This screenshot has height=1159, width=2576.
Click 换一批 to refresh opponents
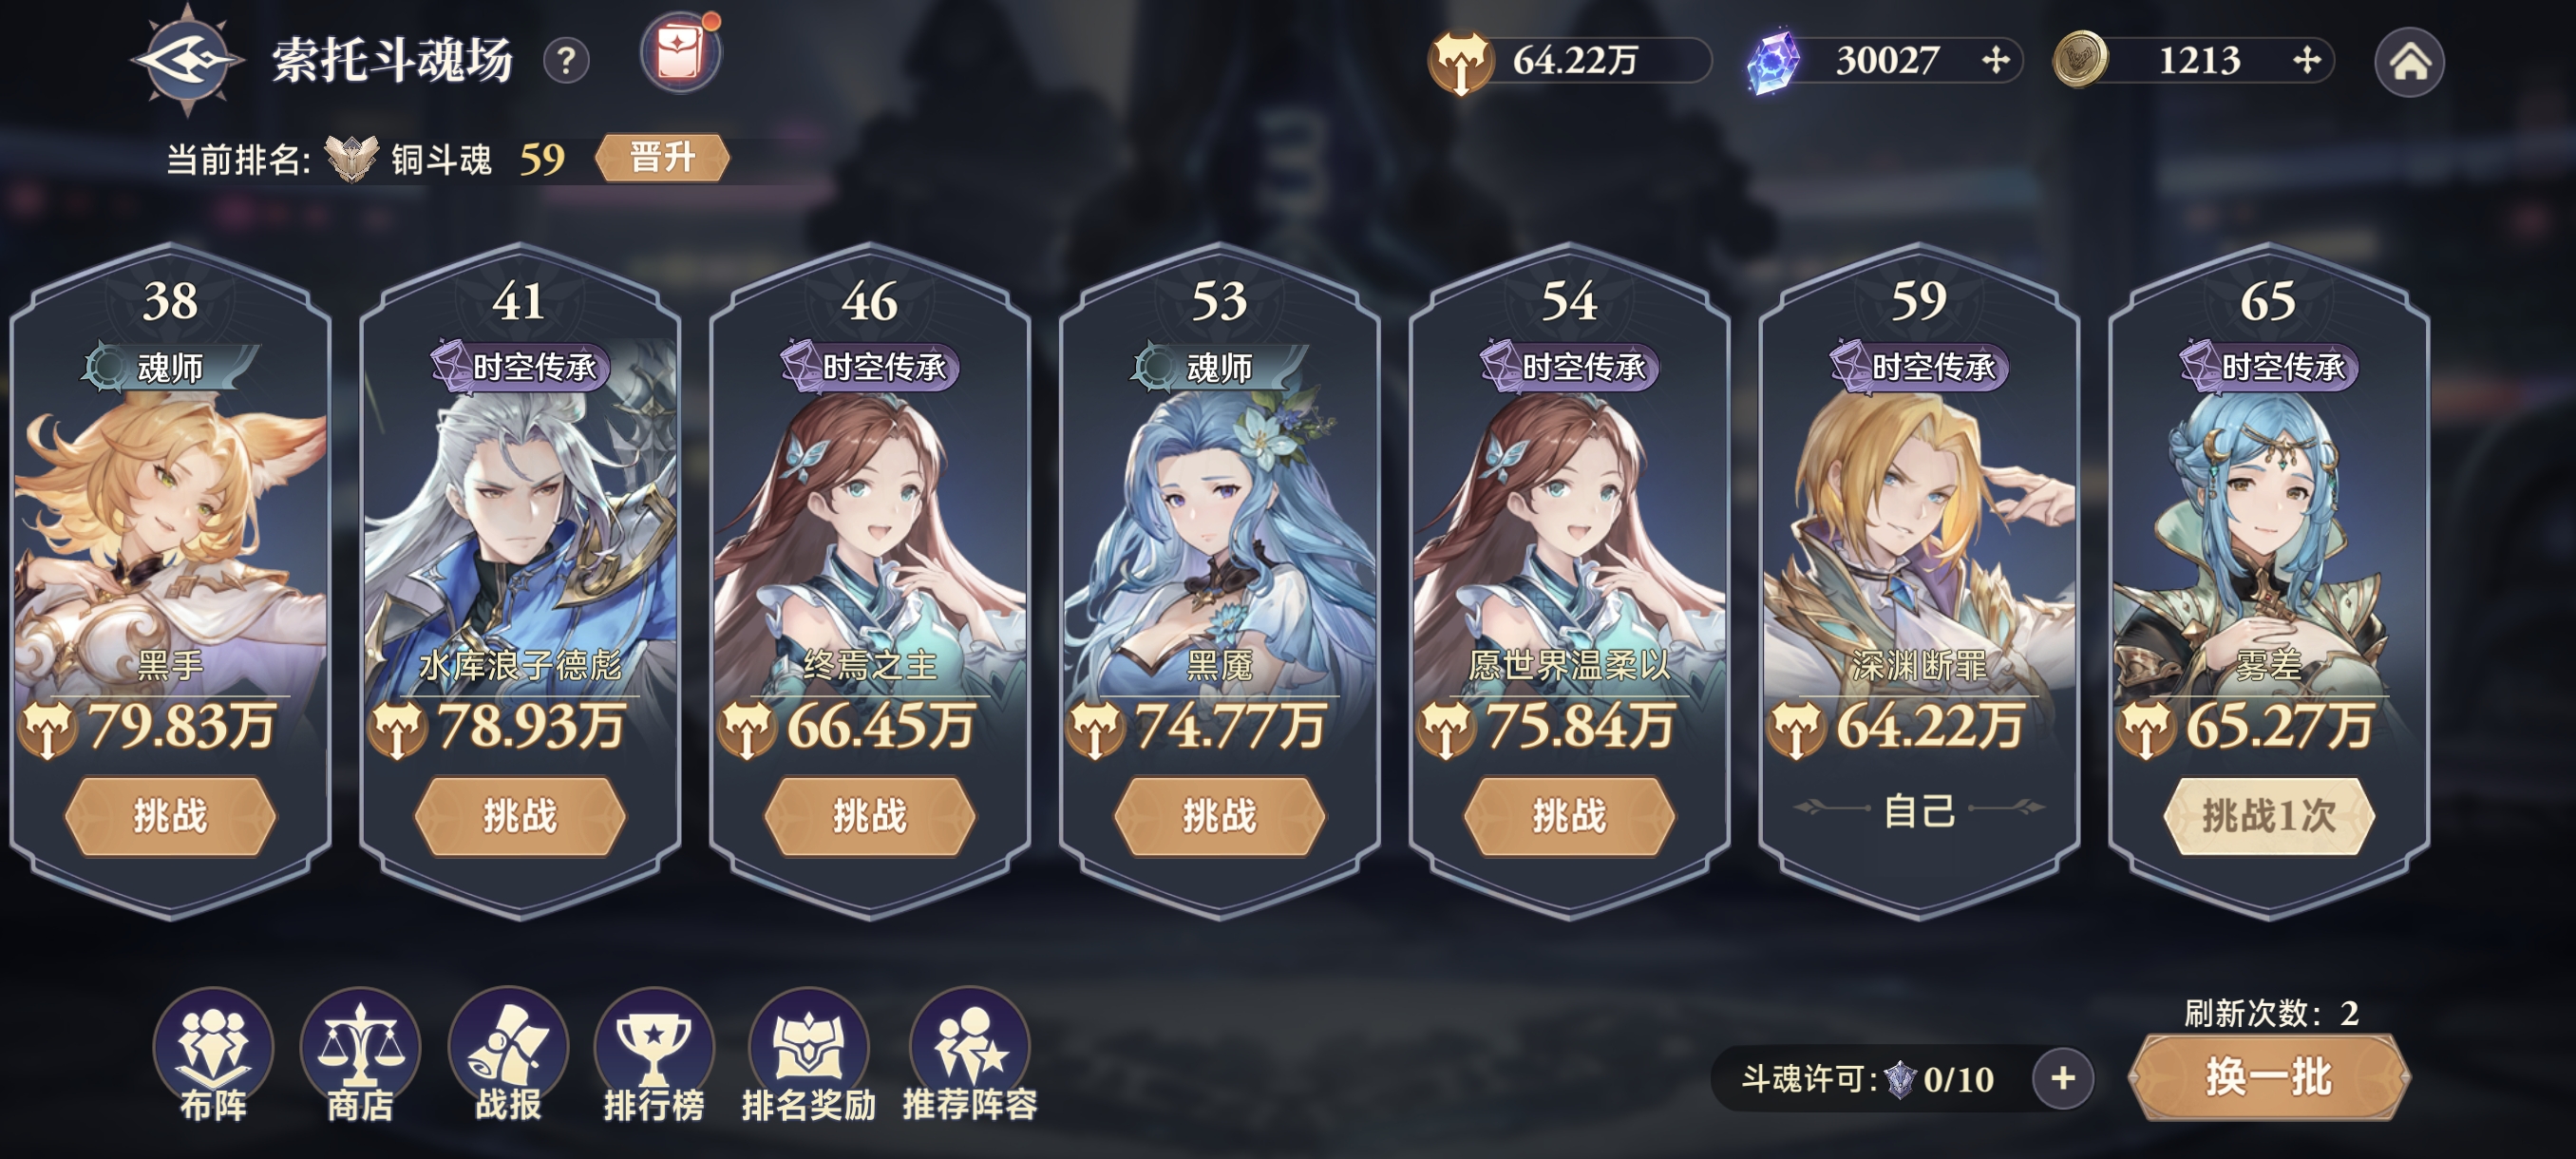pos(2268,1078)
